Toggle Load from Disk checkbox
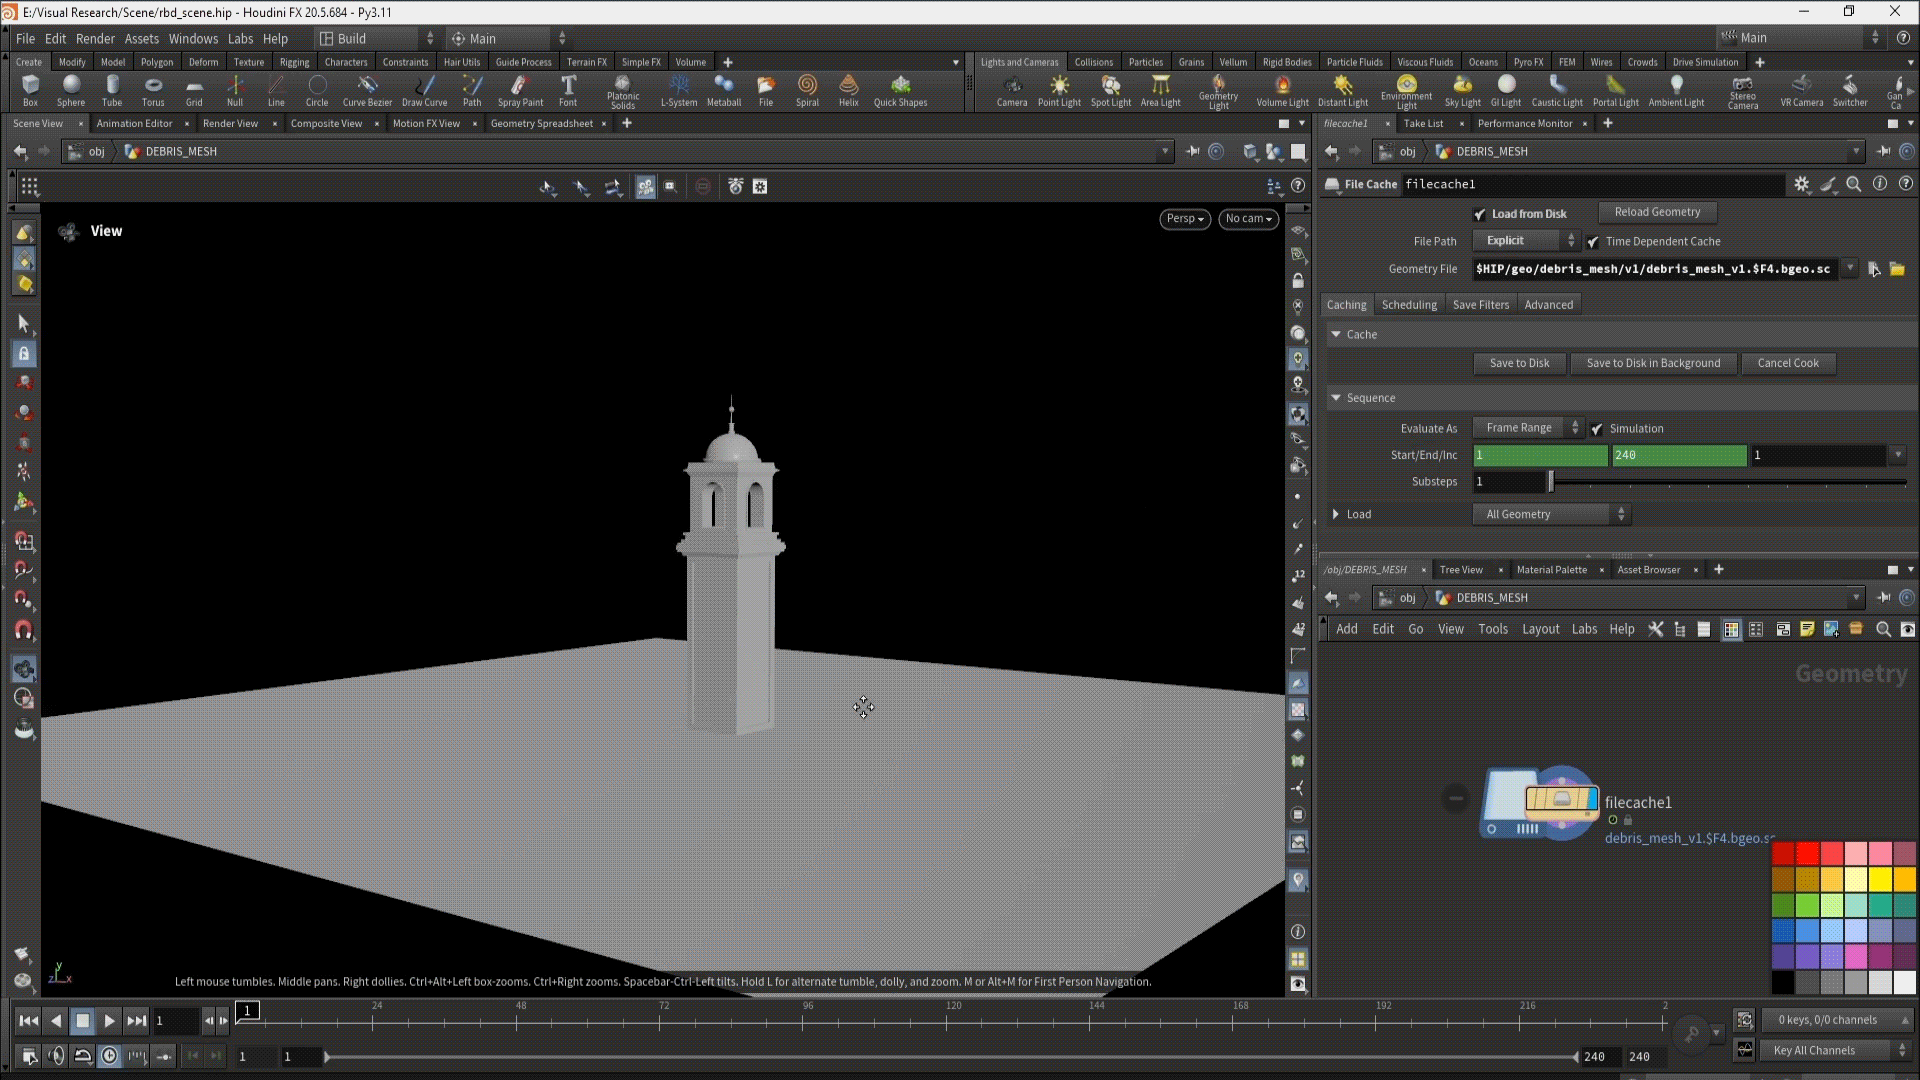 click(x=1480, y=214)
